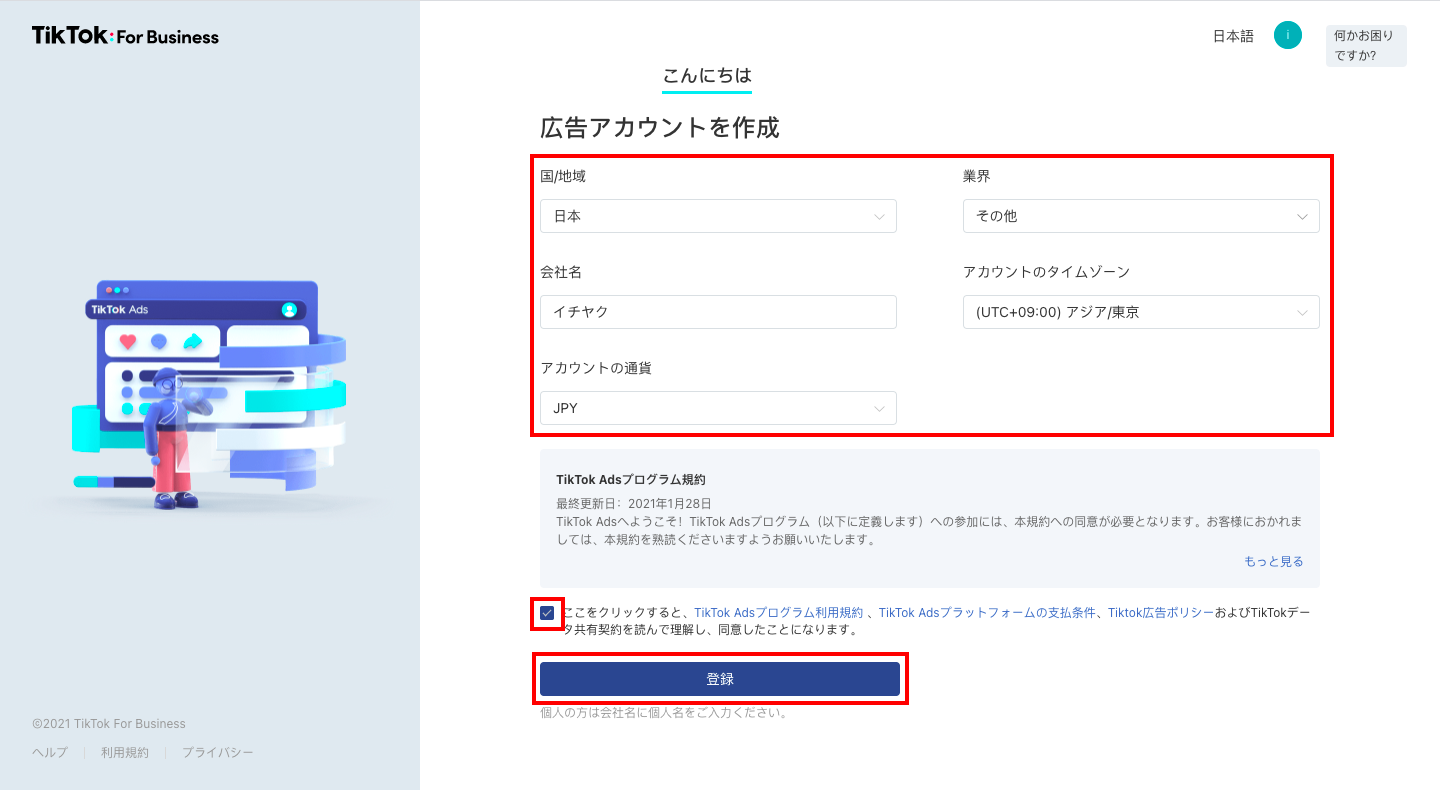Open TikTok Adsプログラム利用規約 link
The height and width of the screenshot is (790, 1440).
(778, 613)
